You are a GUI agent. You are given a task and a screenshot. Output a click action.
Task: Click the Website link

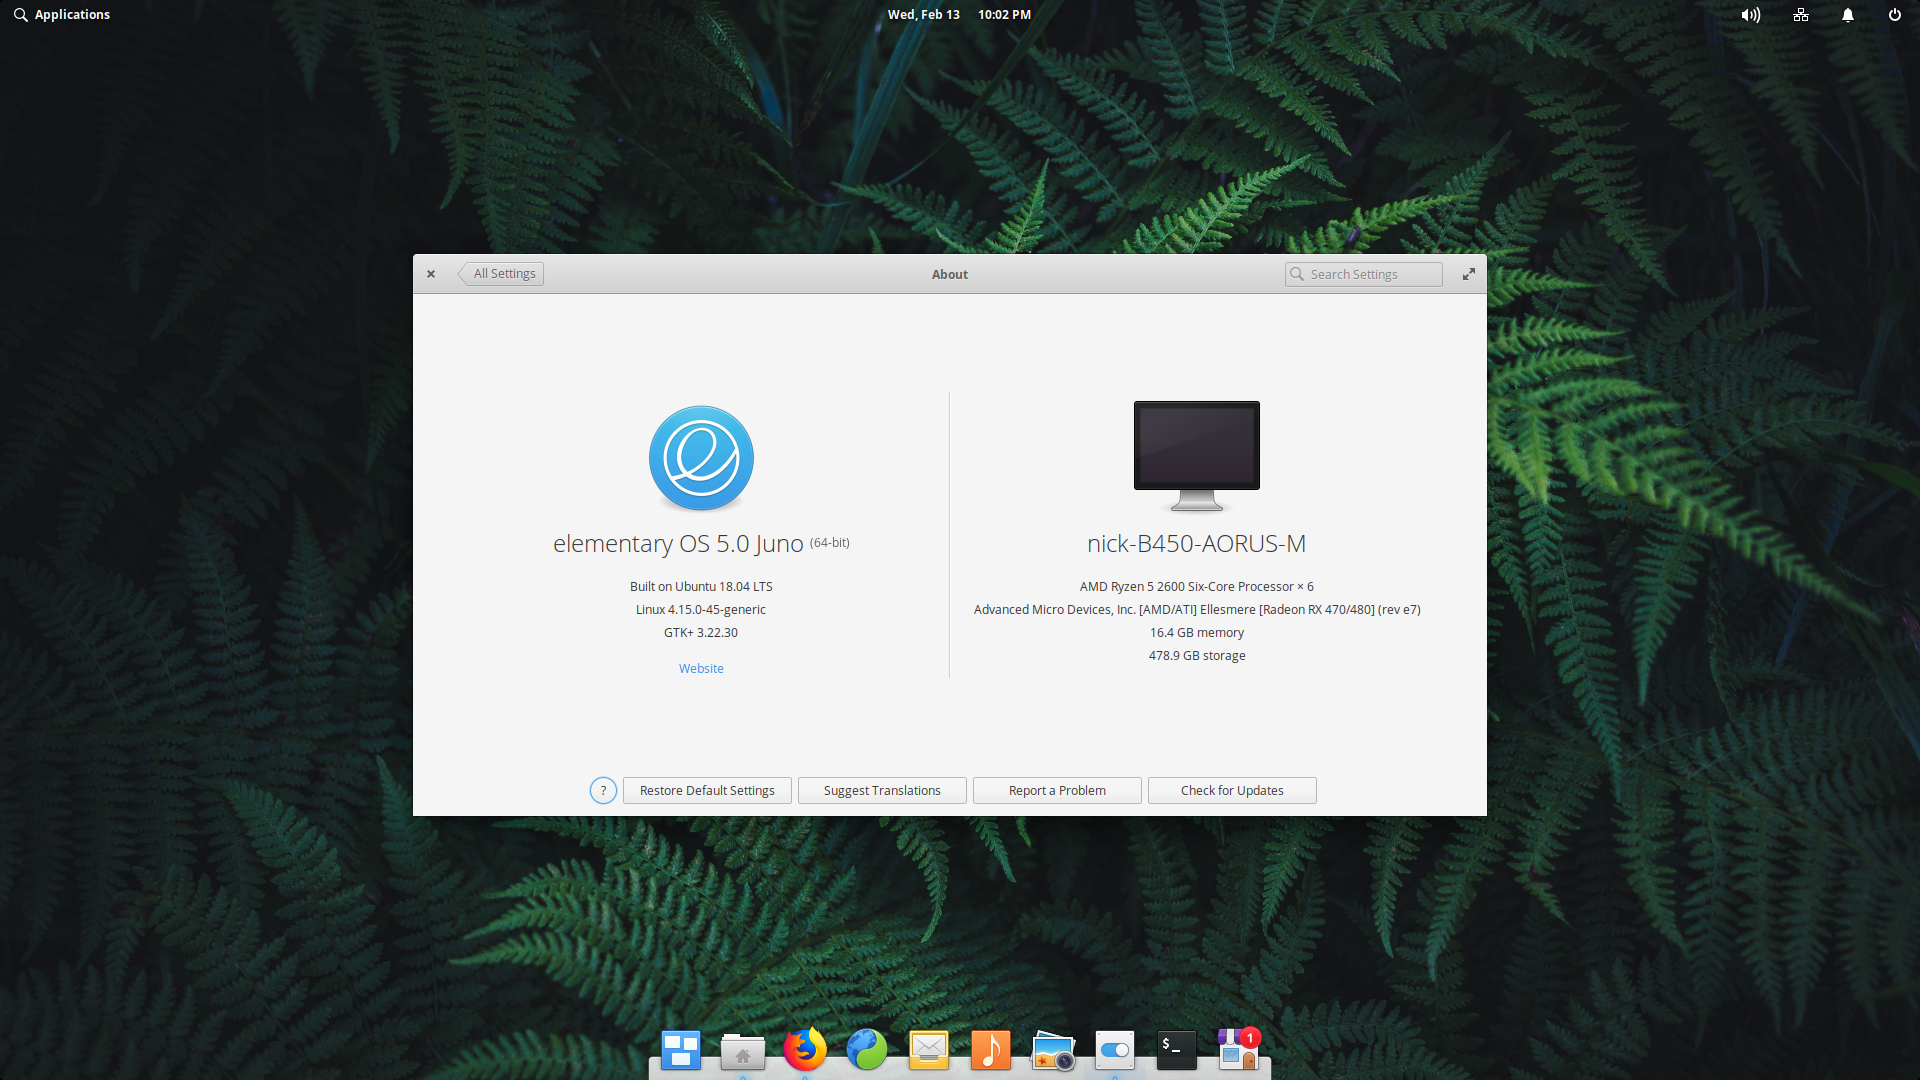(x=701, y=669)
